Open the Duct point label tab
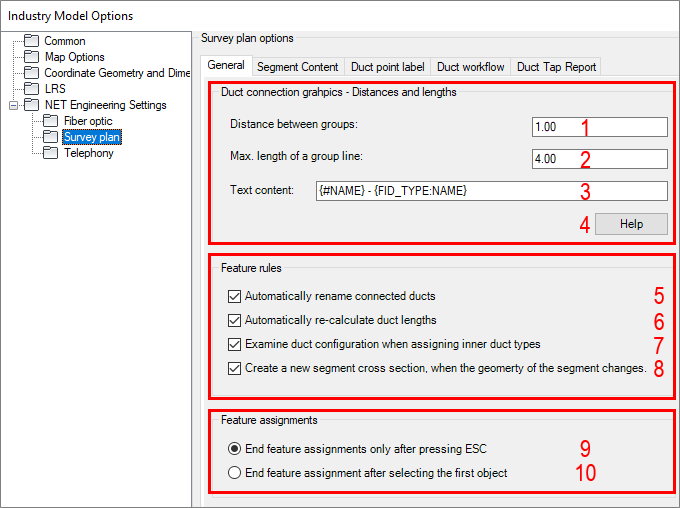The image size is (680, 508). 388,67
